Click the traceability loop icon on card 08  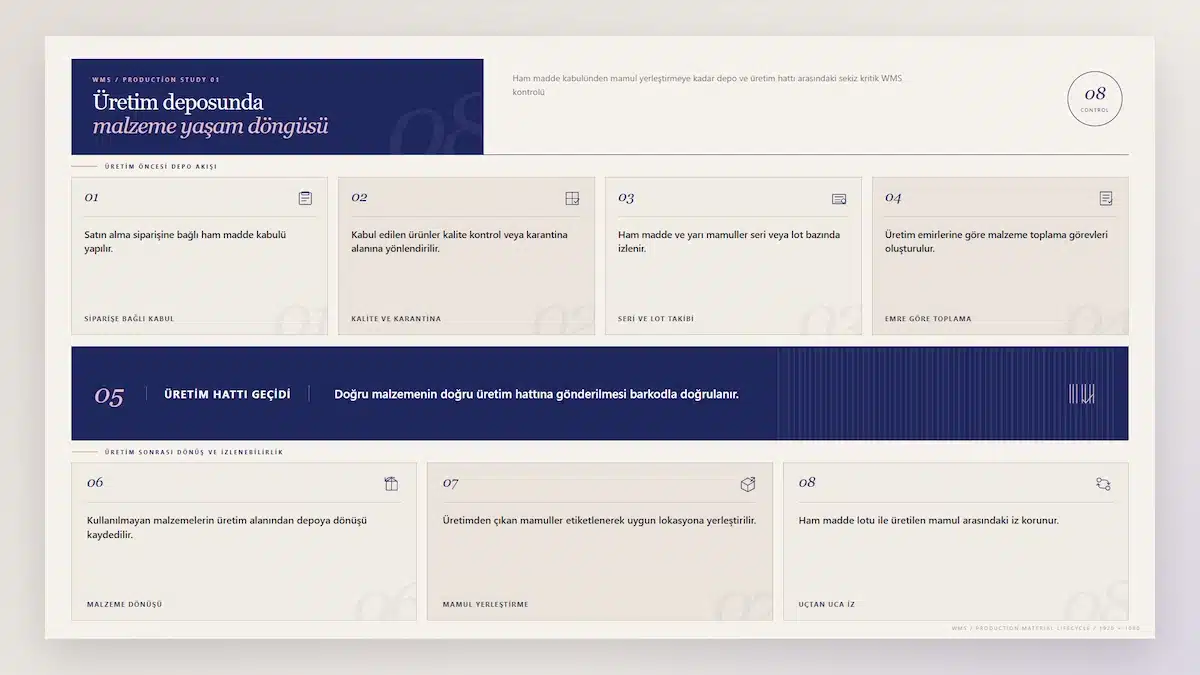click(x=1103, y=484)
